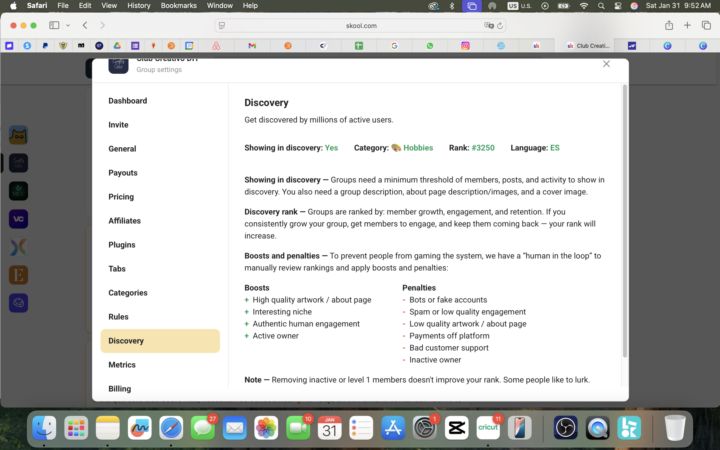Open the Metrics settings section
Screen dimensions: 720x450
[122, 365]
